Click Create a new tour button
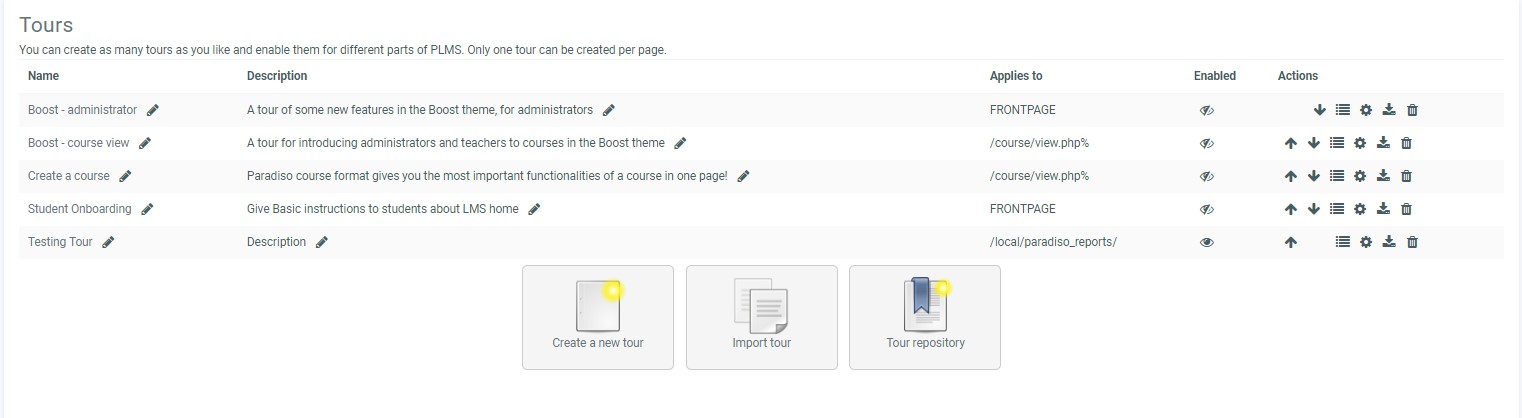This screenshot has height=418, width=1522. pyautogui.click(x=597, y=317)
